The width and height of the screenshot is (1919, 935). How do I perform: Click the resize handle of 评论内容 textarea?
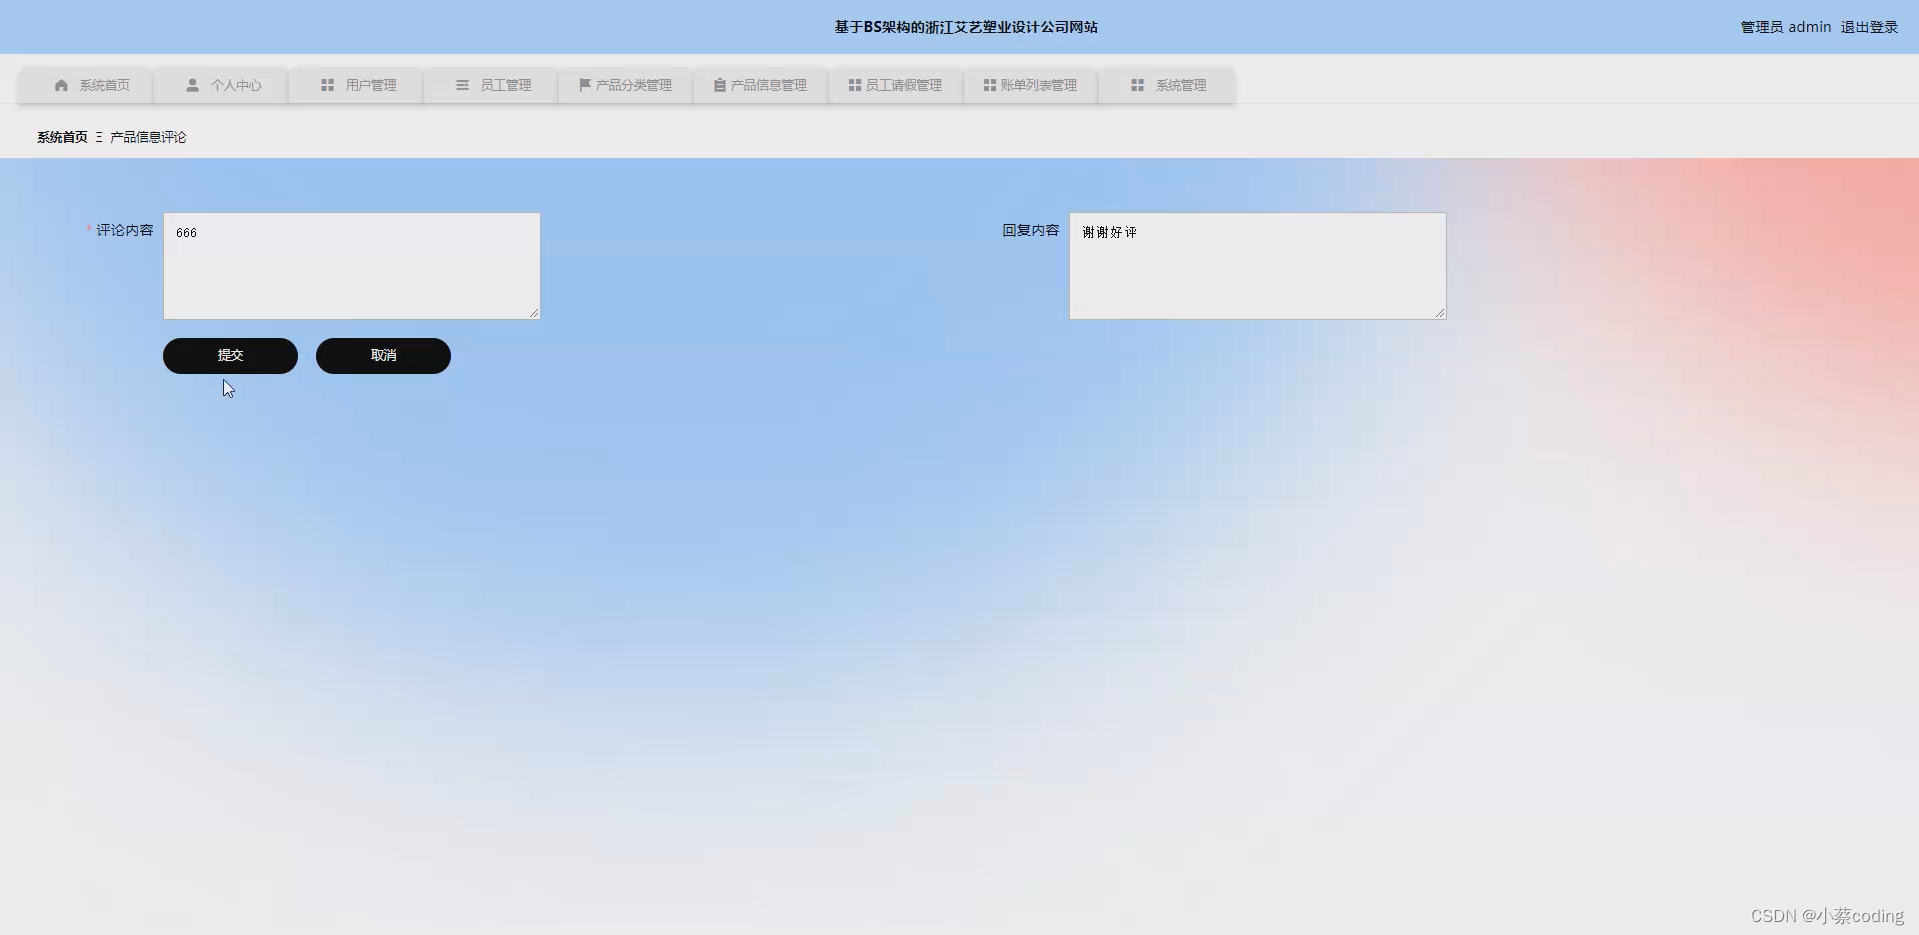pos(534,313)
